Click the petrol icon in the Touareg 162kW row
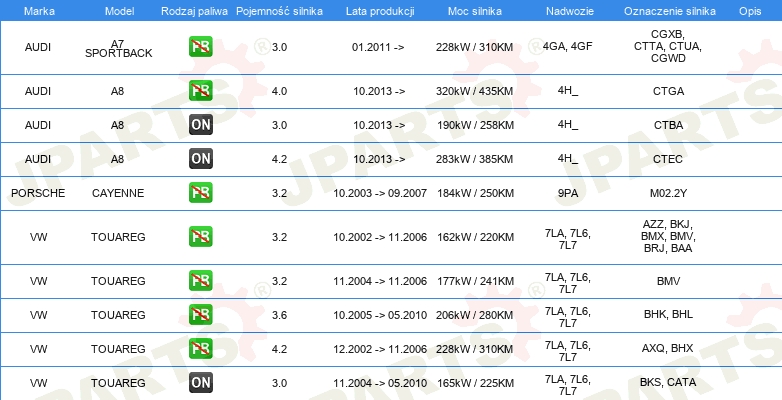Screen dimensions: 782x400 (x=200, y=236)
